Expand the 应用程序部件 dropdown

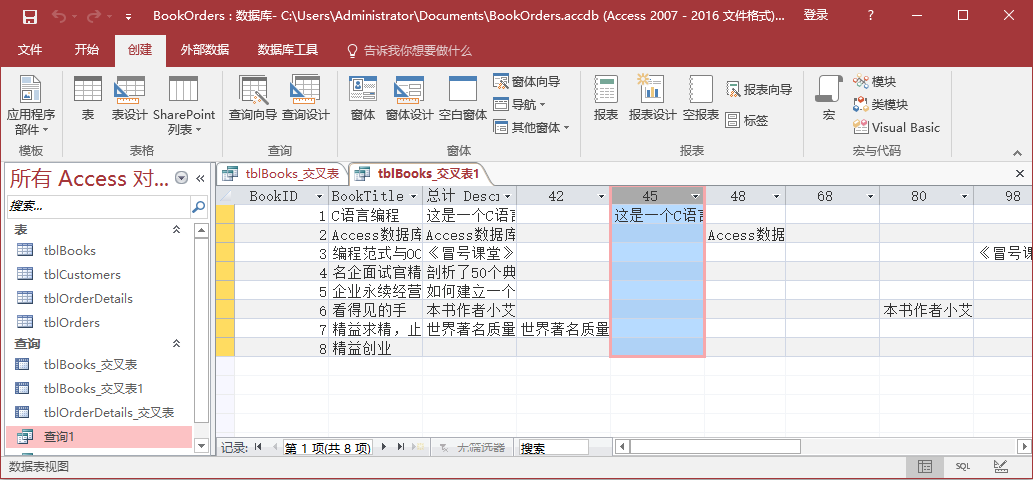(x=31, y=110)
